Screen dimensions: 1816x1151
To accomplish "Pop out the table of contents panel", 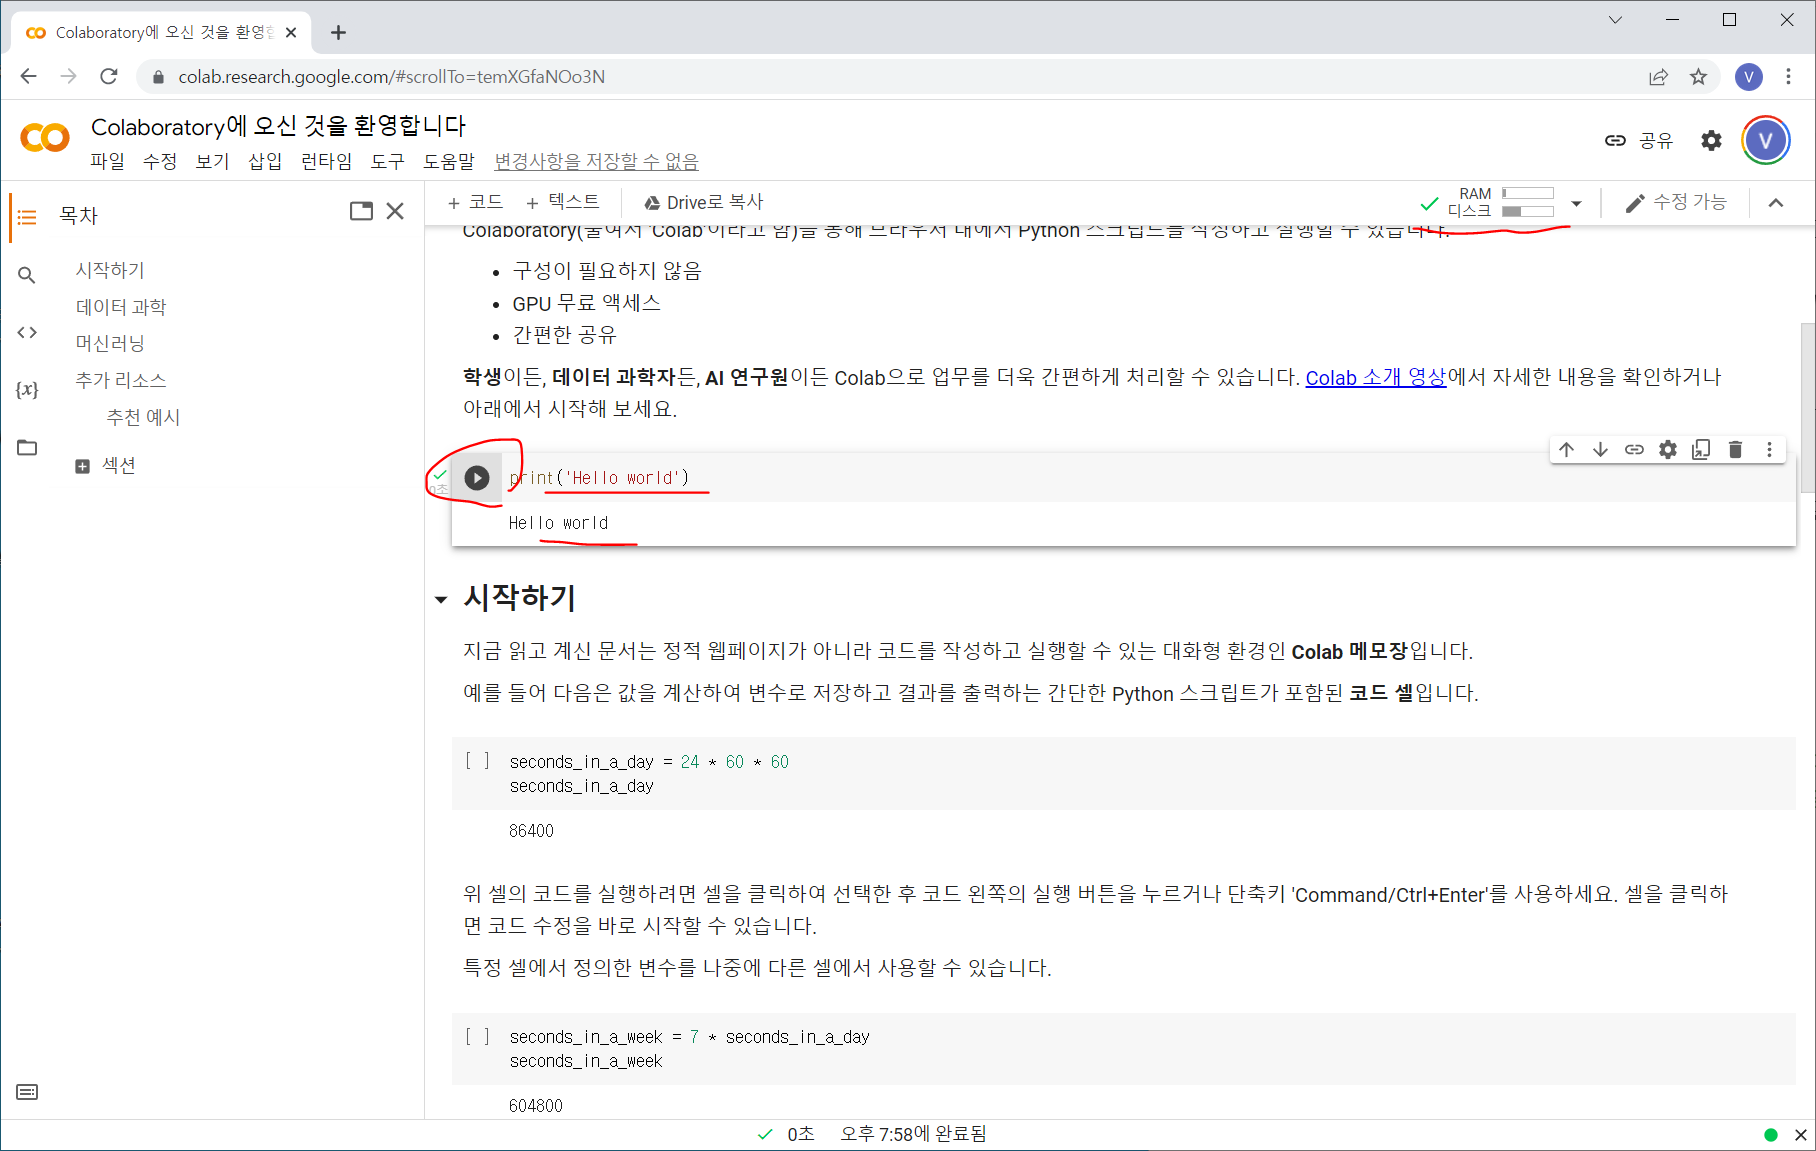I will 361,211.
